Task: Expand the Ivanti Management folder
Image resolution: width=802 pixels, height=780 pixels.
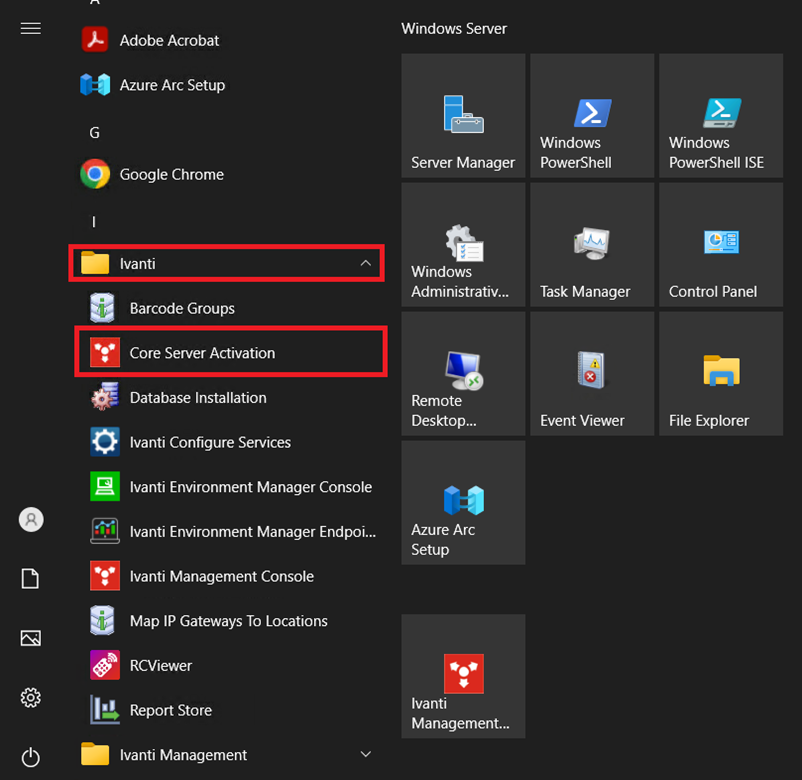Action: click(365, 754)
